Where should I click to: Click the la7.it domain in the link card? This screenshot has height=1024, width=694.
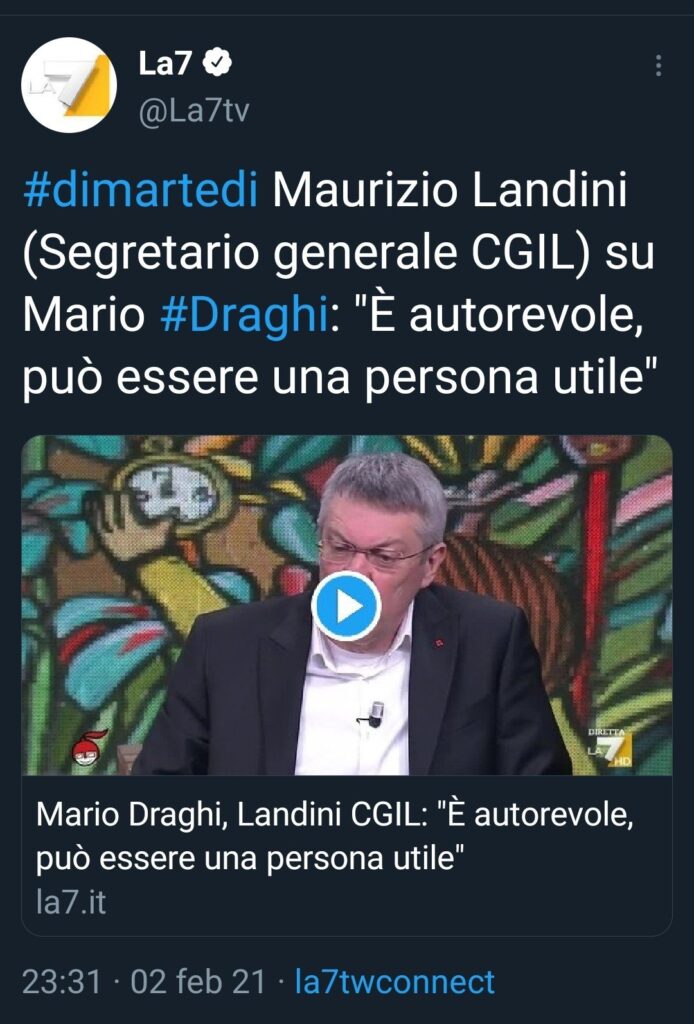click(x=71, y=902)
